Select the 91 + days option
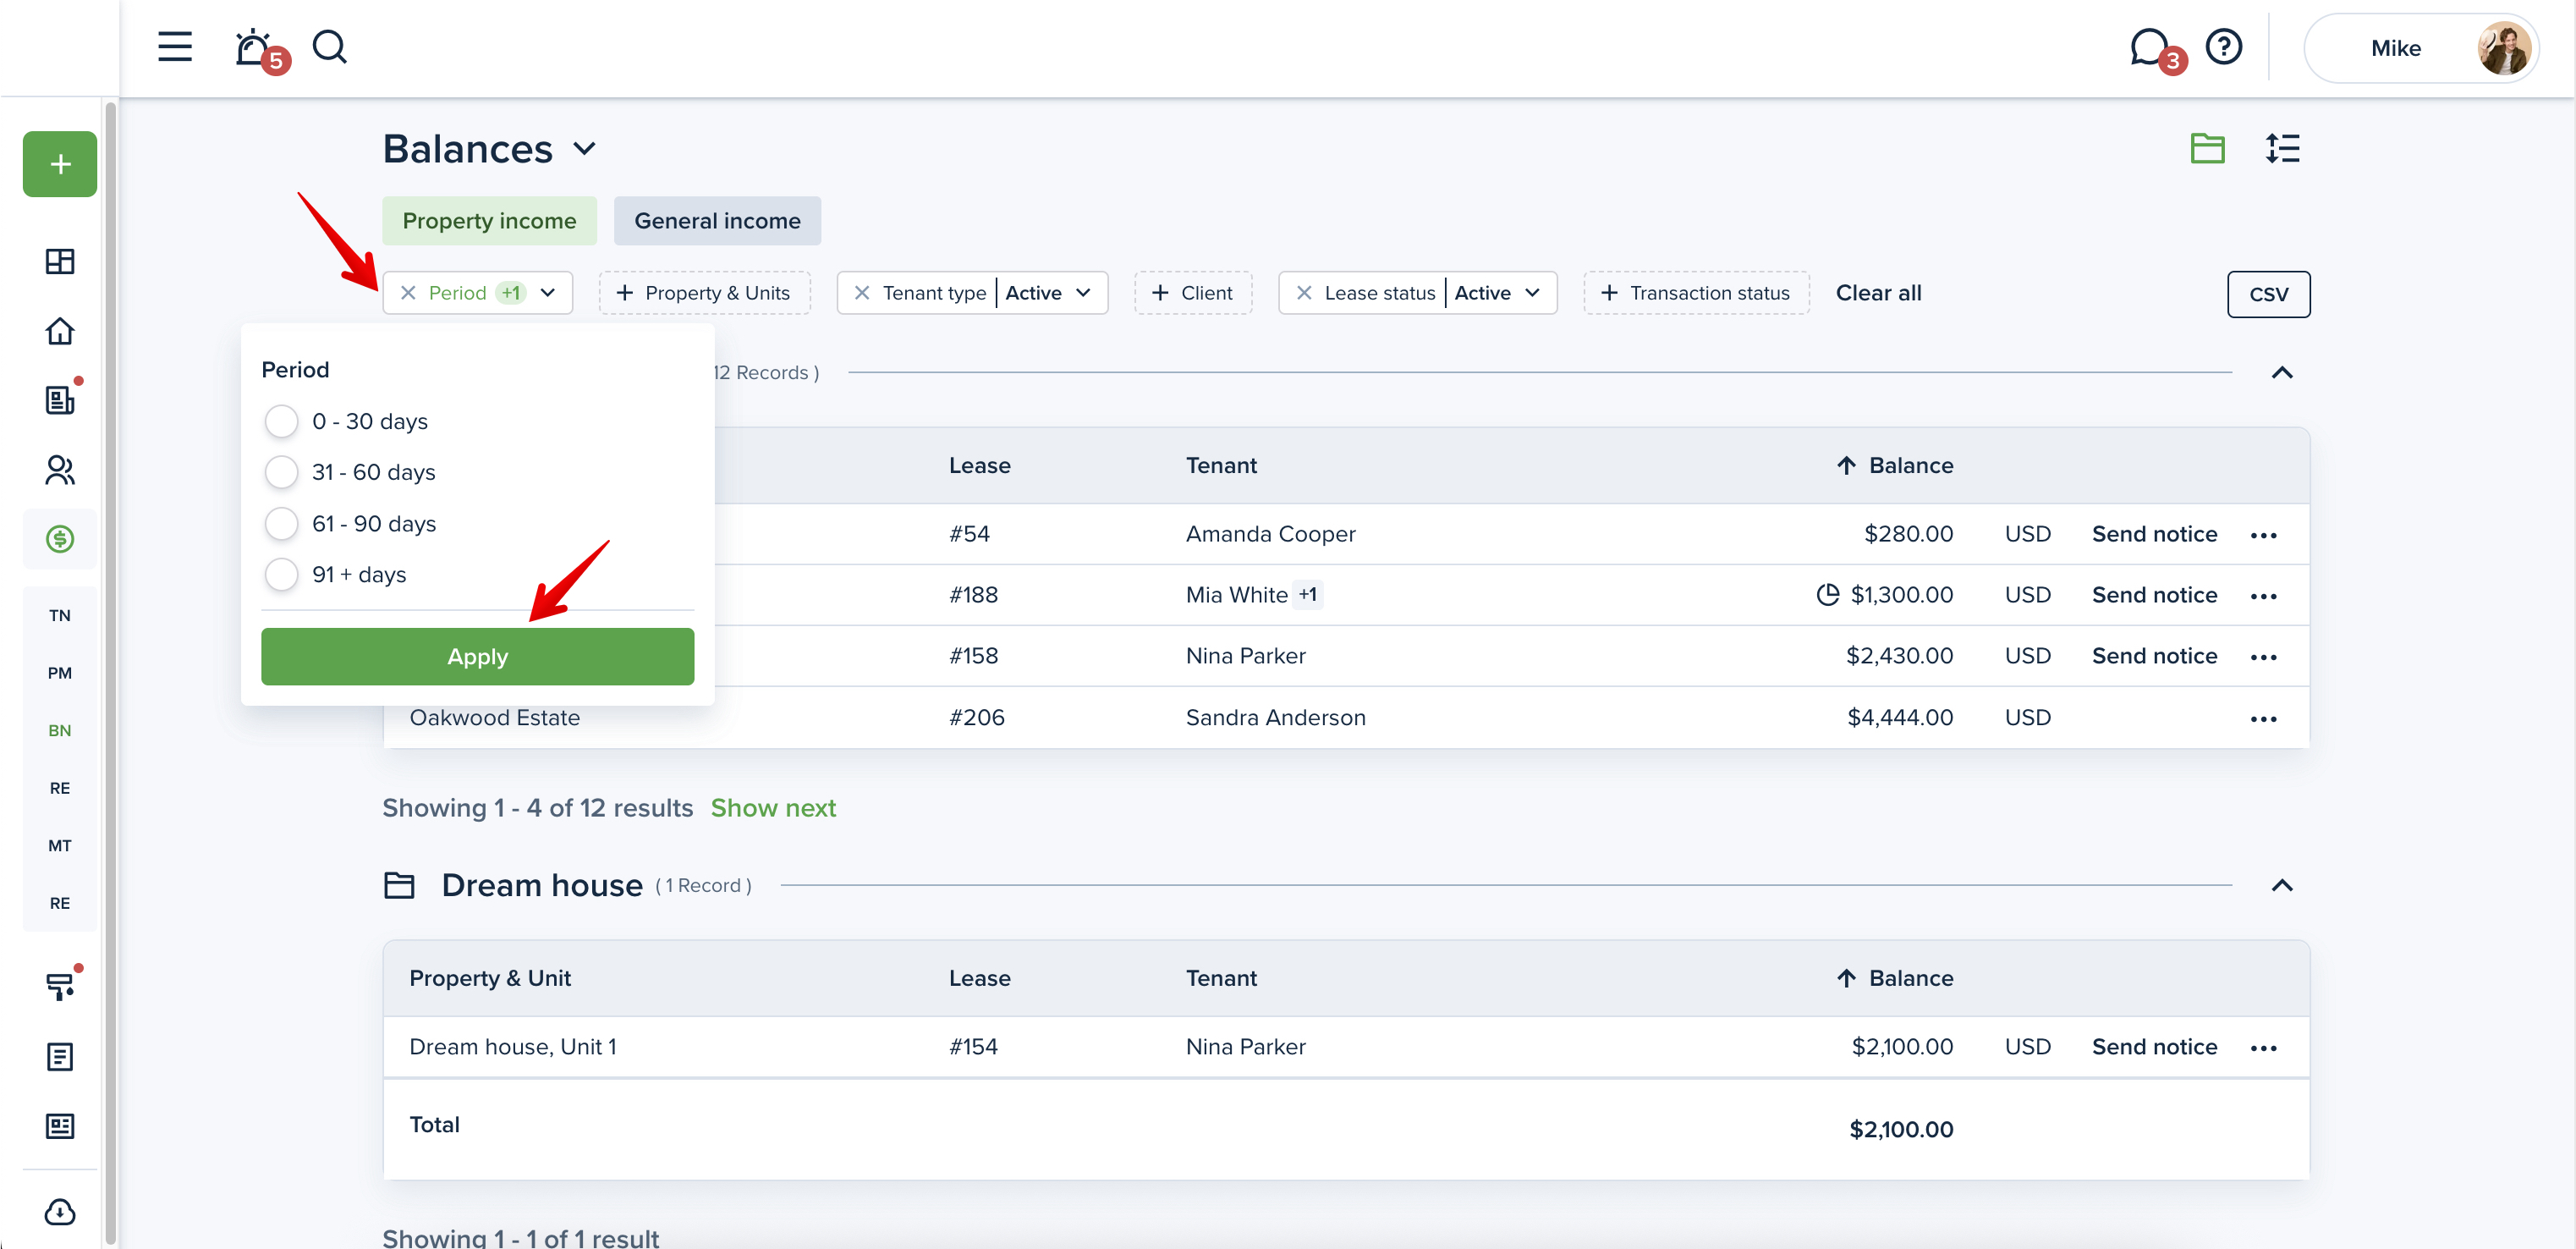 tap(282, 575)
